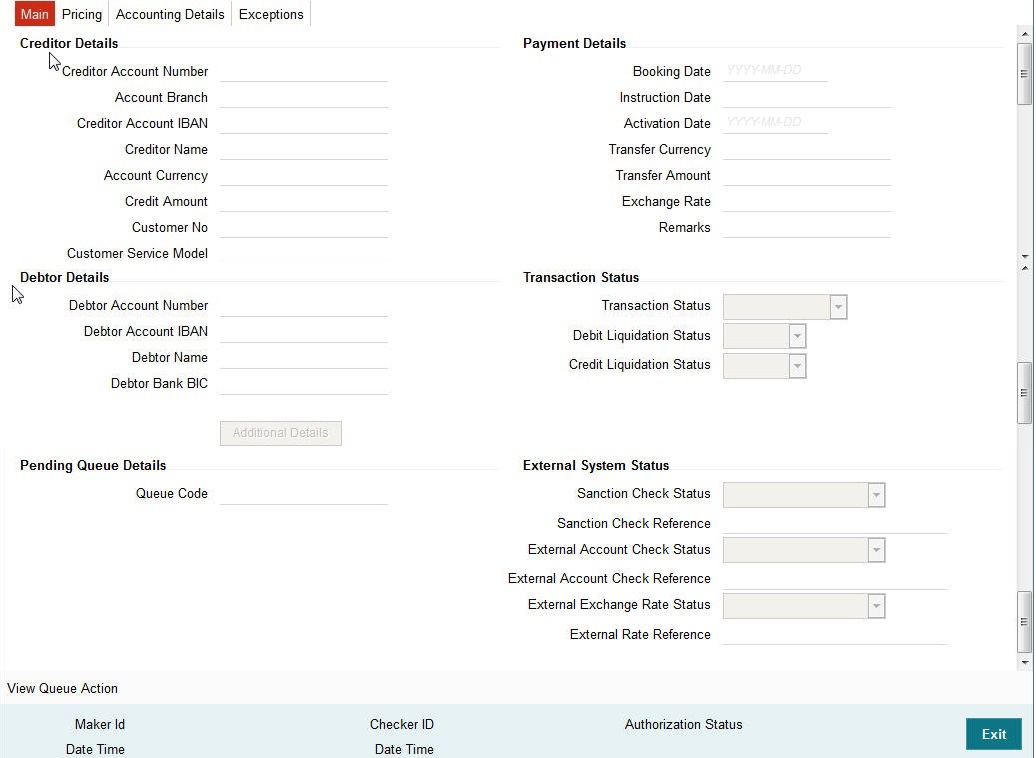Focus the Credit Amount field
Image resolution: width=1036 pixels, height=758 pixels.
[x=304, y=200]
